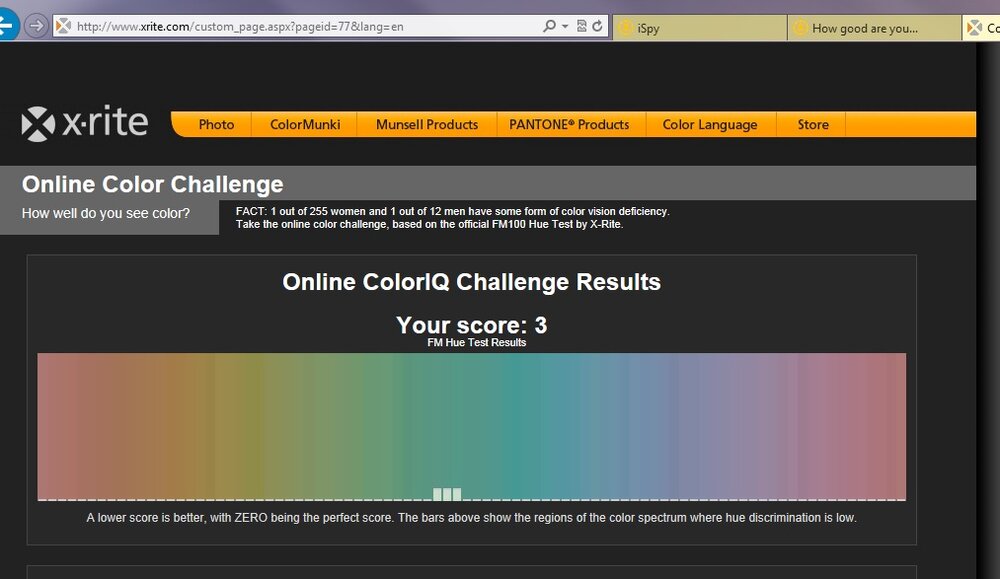Screen dimensions: 1000x579
Task: Open the Color Language menu item
Action: (710, 124)
